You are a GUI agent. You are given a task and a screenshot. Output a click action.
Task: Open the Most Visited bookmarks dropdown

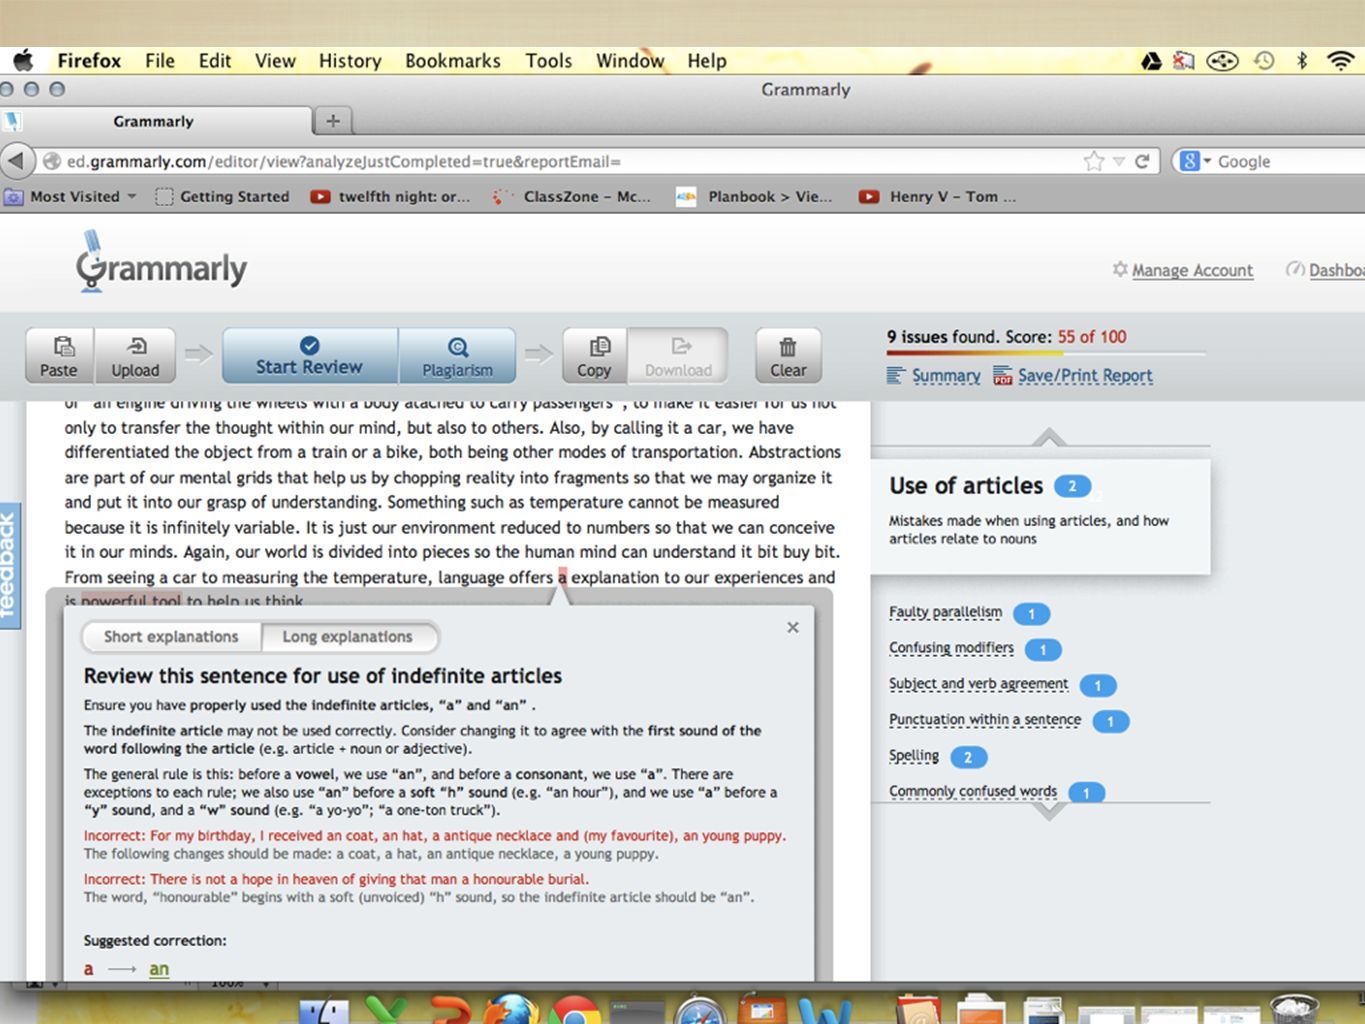(x=72, y=197)
